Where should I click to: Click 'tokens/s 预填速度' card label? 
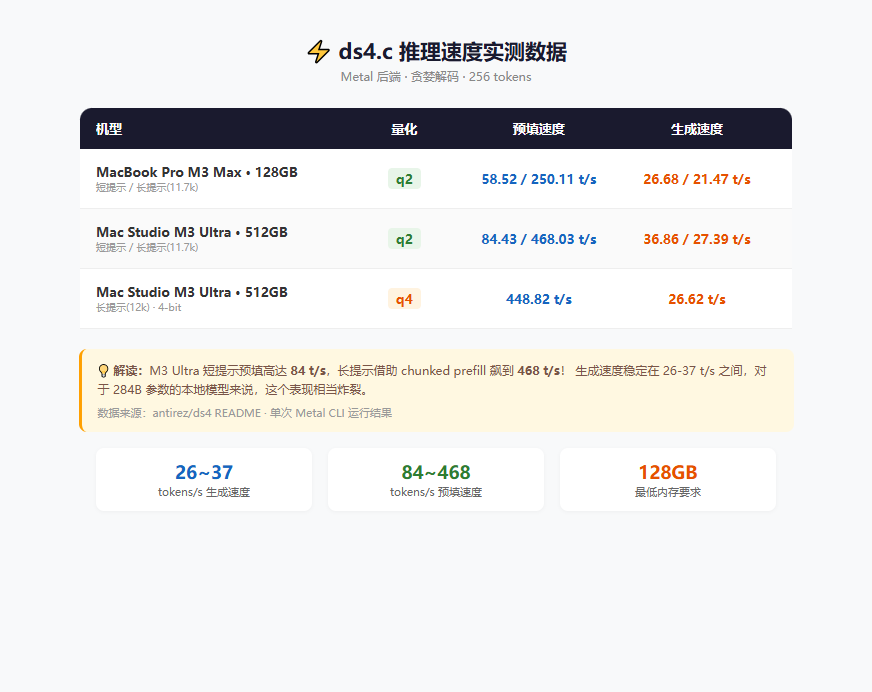[436, 492]
